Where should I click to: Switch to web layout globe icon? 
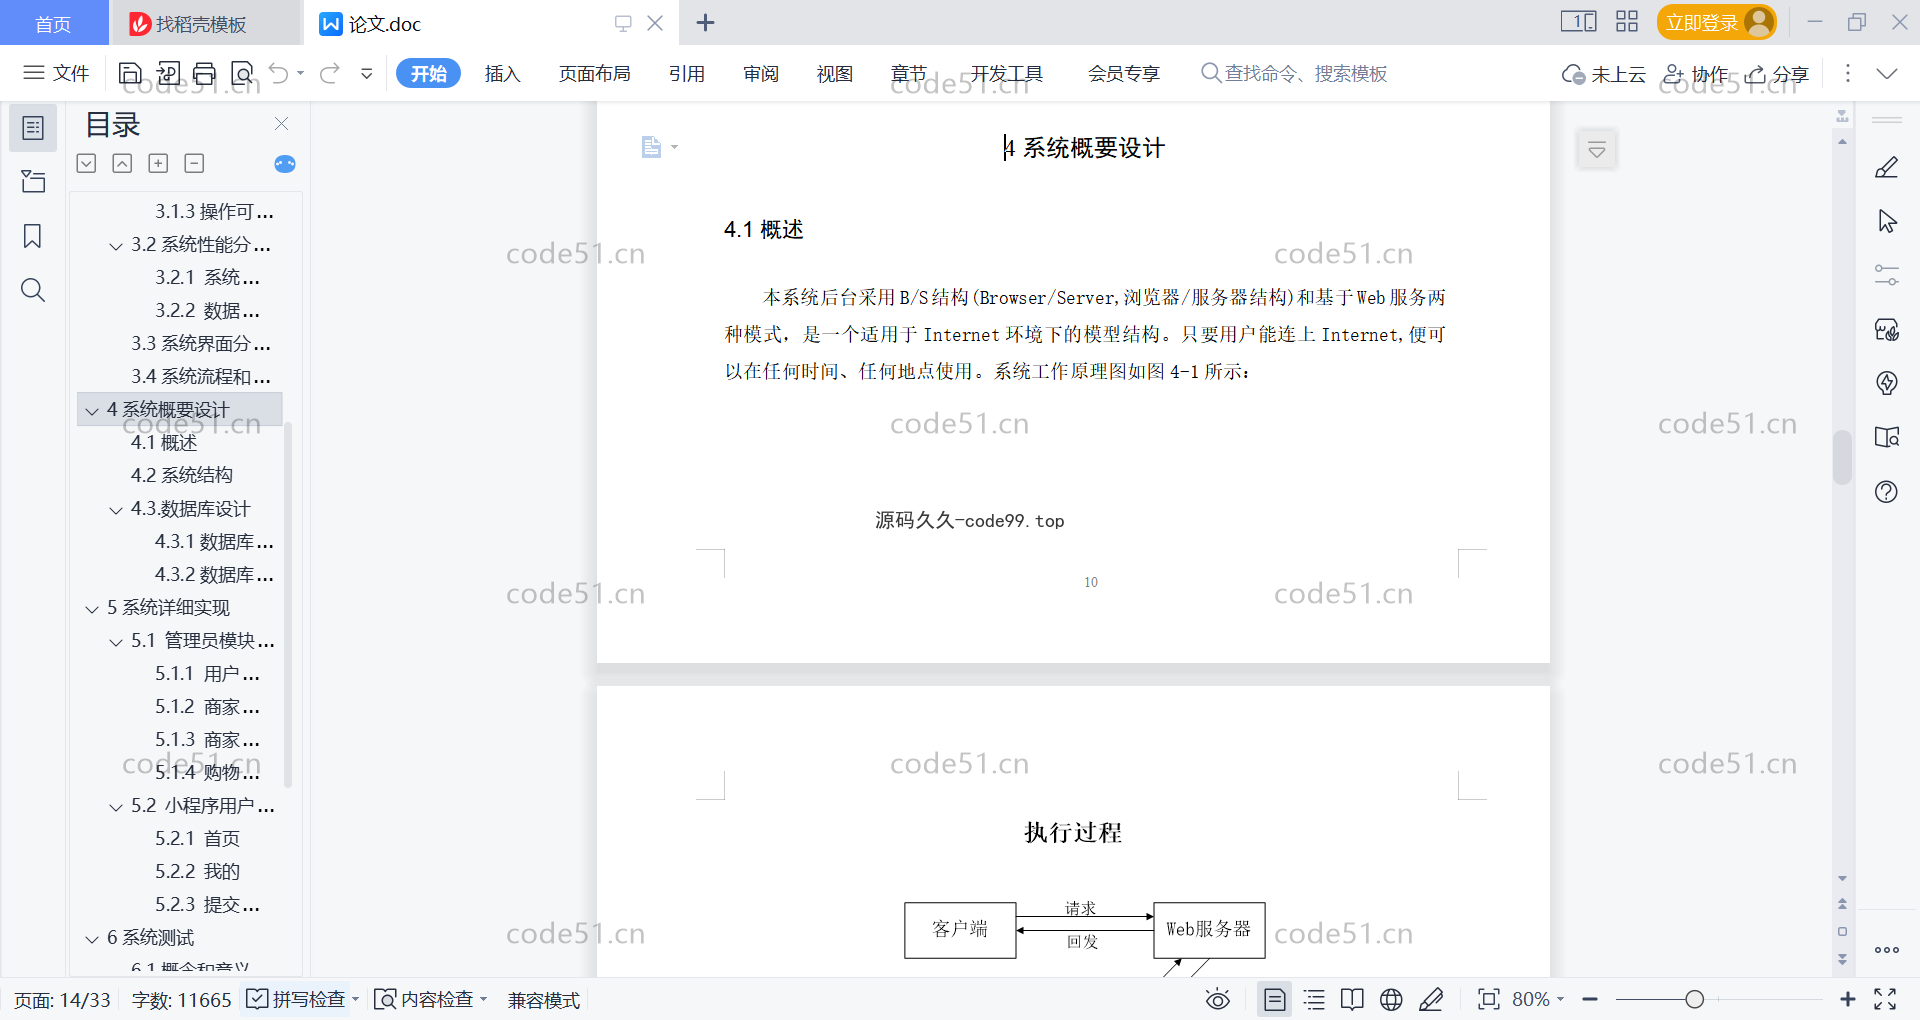click(x=1391, y=999)
